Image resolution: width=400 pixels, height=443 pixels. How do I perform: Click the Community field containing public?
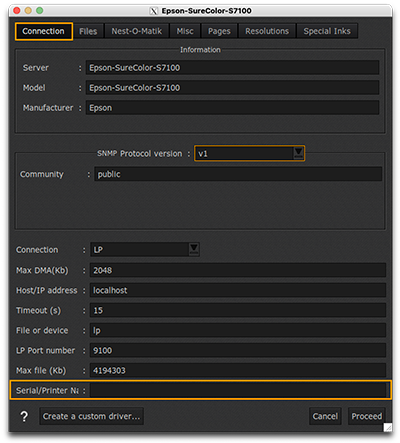[238, 174]
